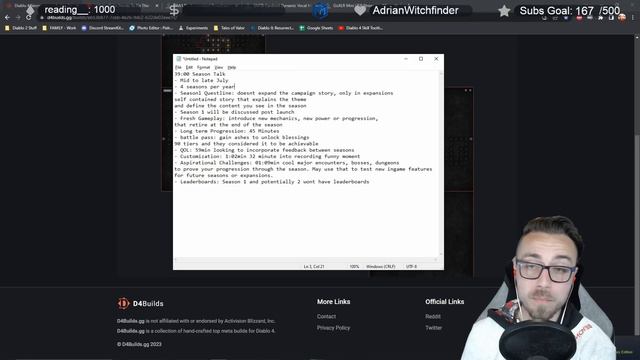Click the 100% zoom status entry
The height and width of the screenshot is (360, 640).
tap(354, 267)
